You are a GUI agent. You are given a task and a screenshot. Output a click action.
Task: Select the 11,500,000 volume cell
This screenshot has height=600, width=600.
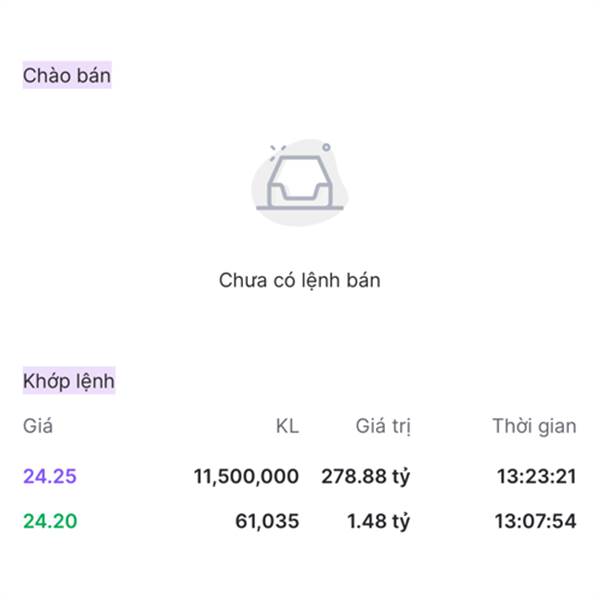click(x=246, y=477)
